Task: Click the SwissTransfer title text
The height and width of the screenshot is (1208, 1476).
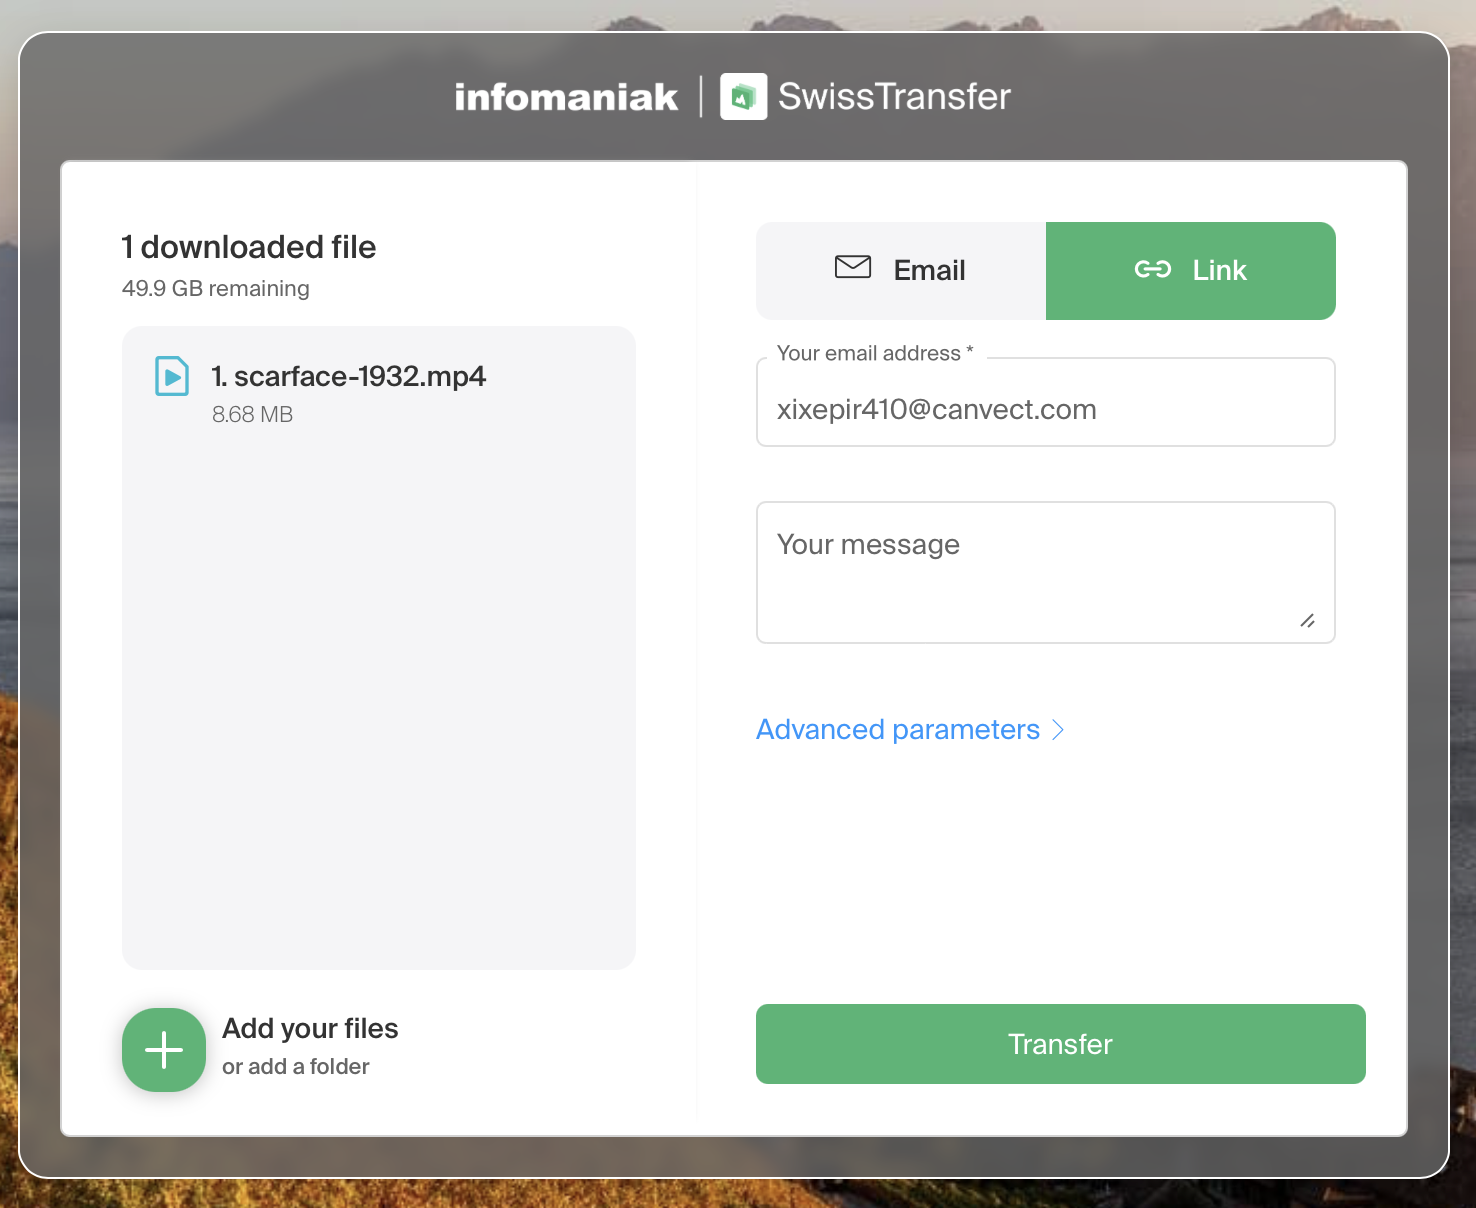Action: coord(894,97)
